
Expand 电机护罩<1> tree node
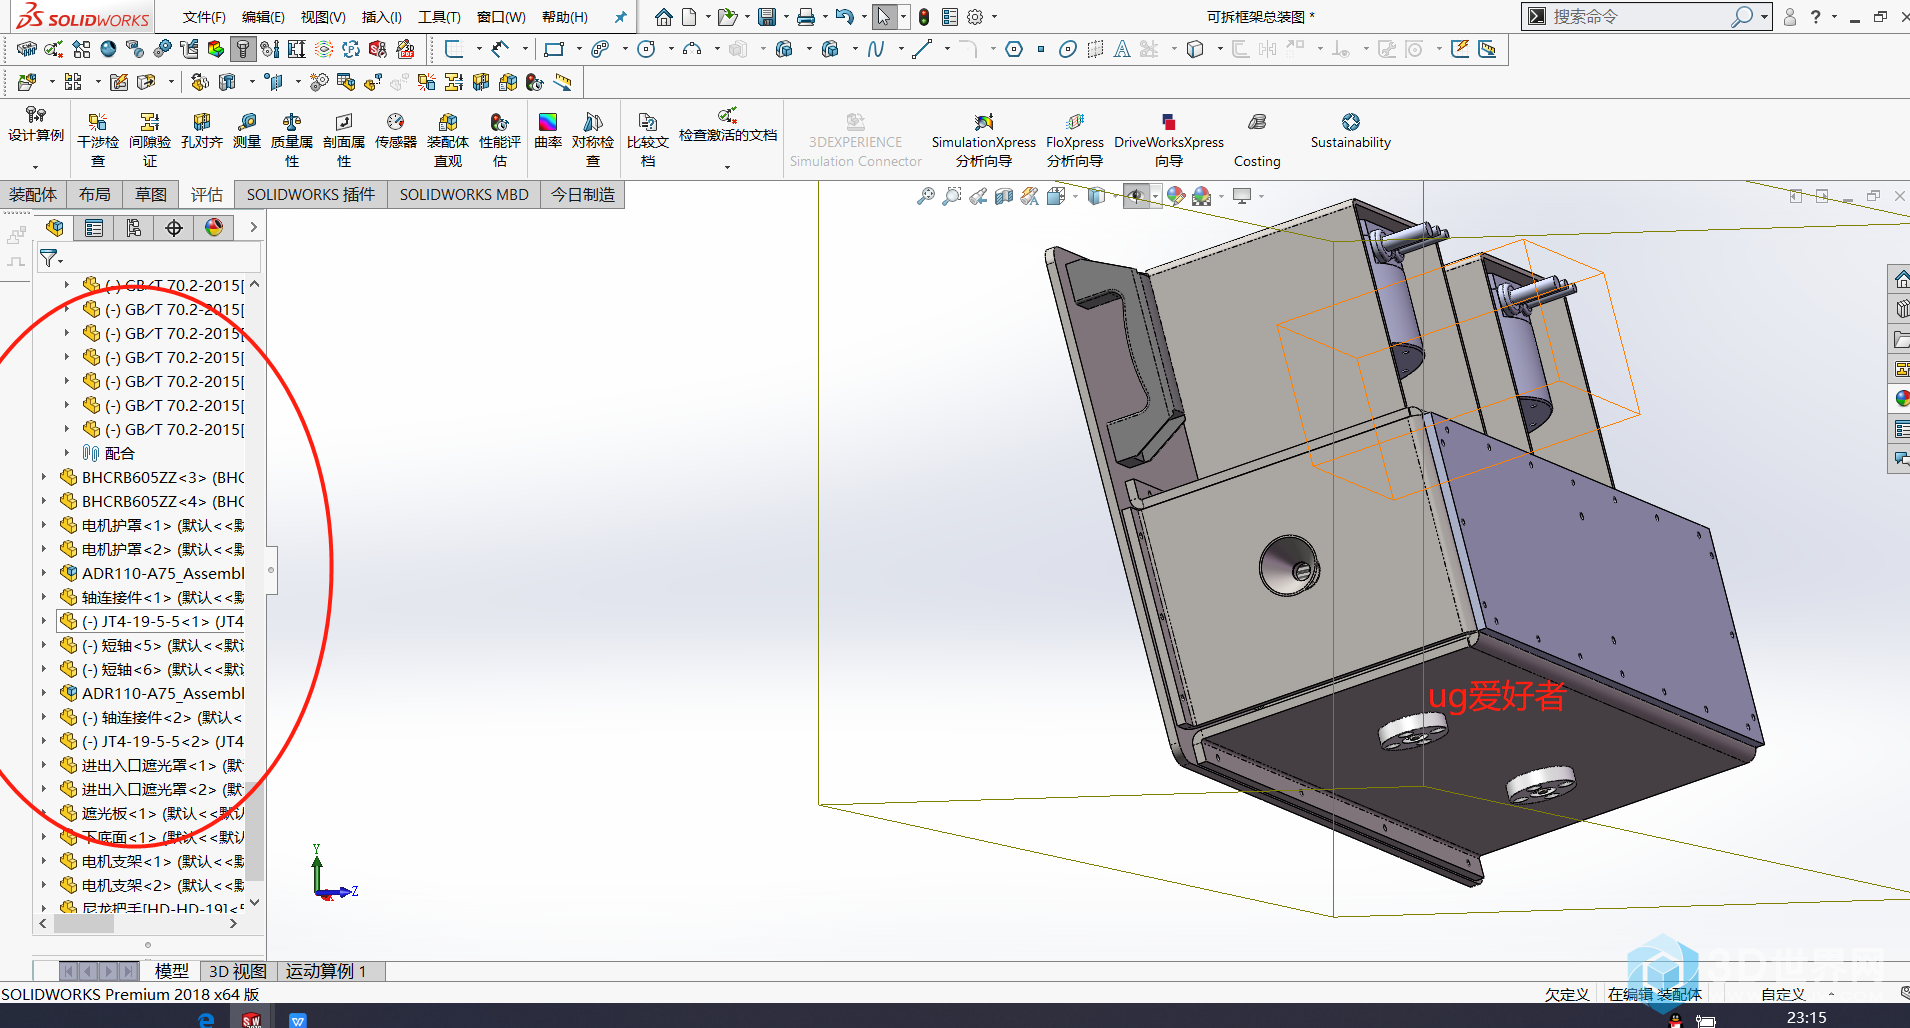pyautogui.click(x=44, y=525)
